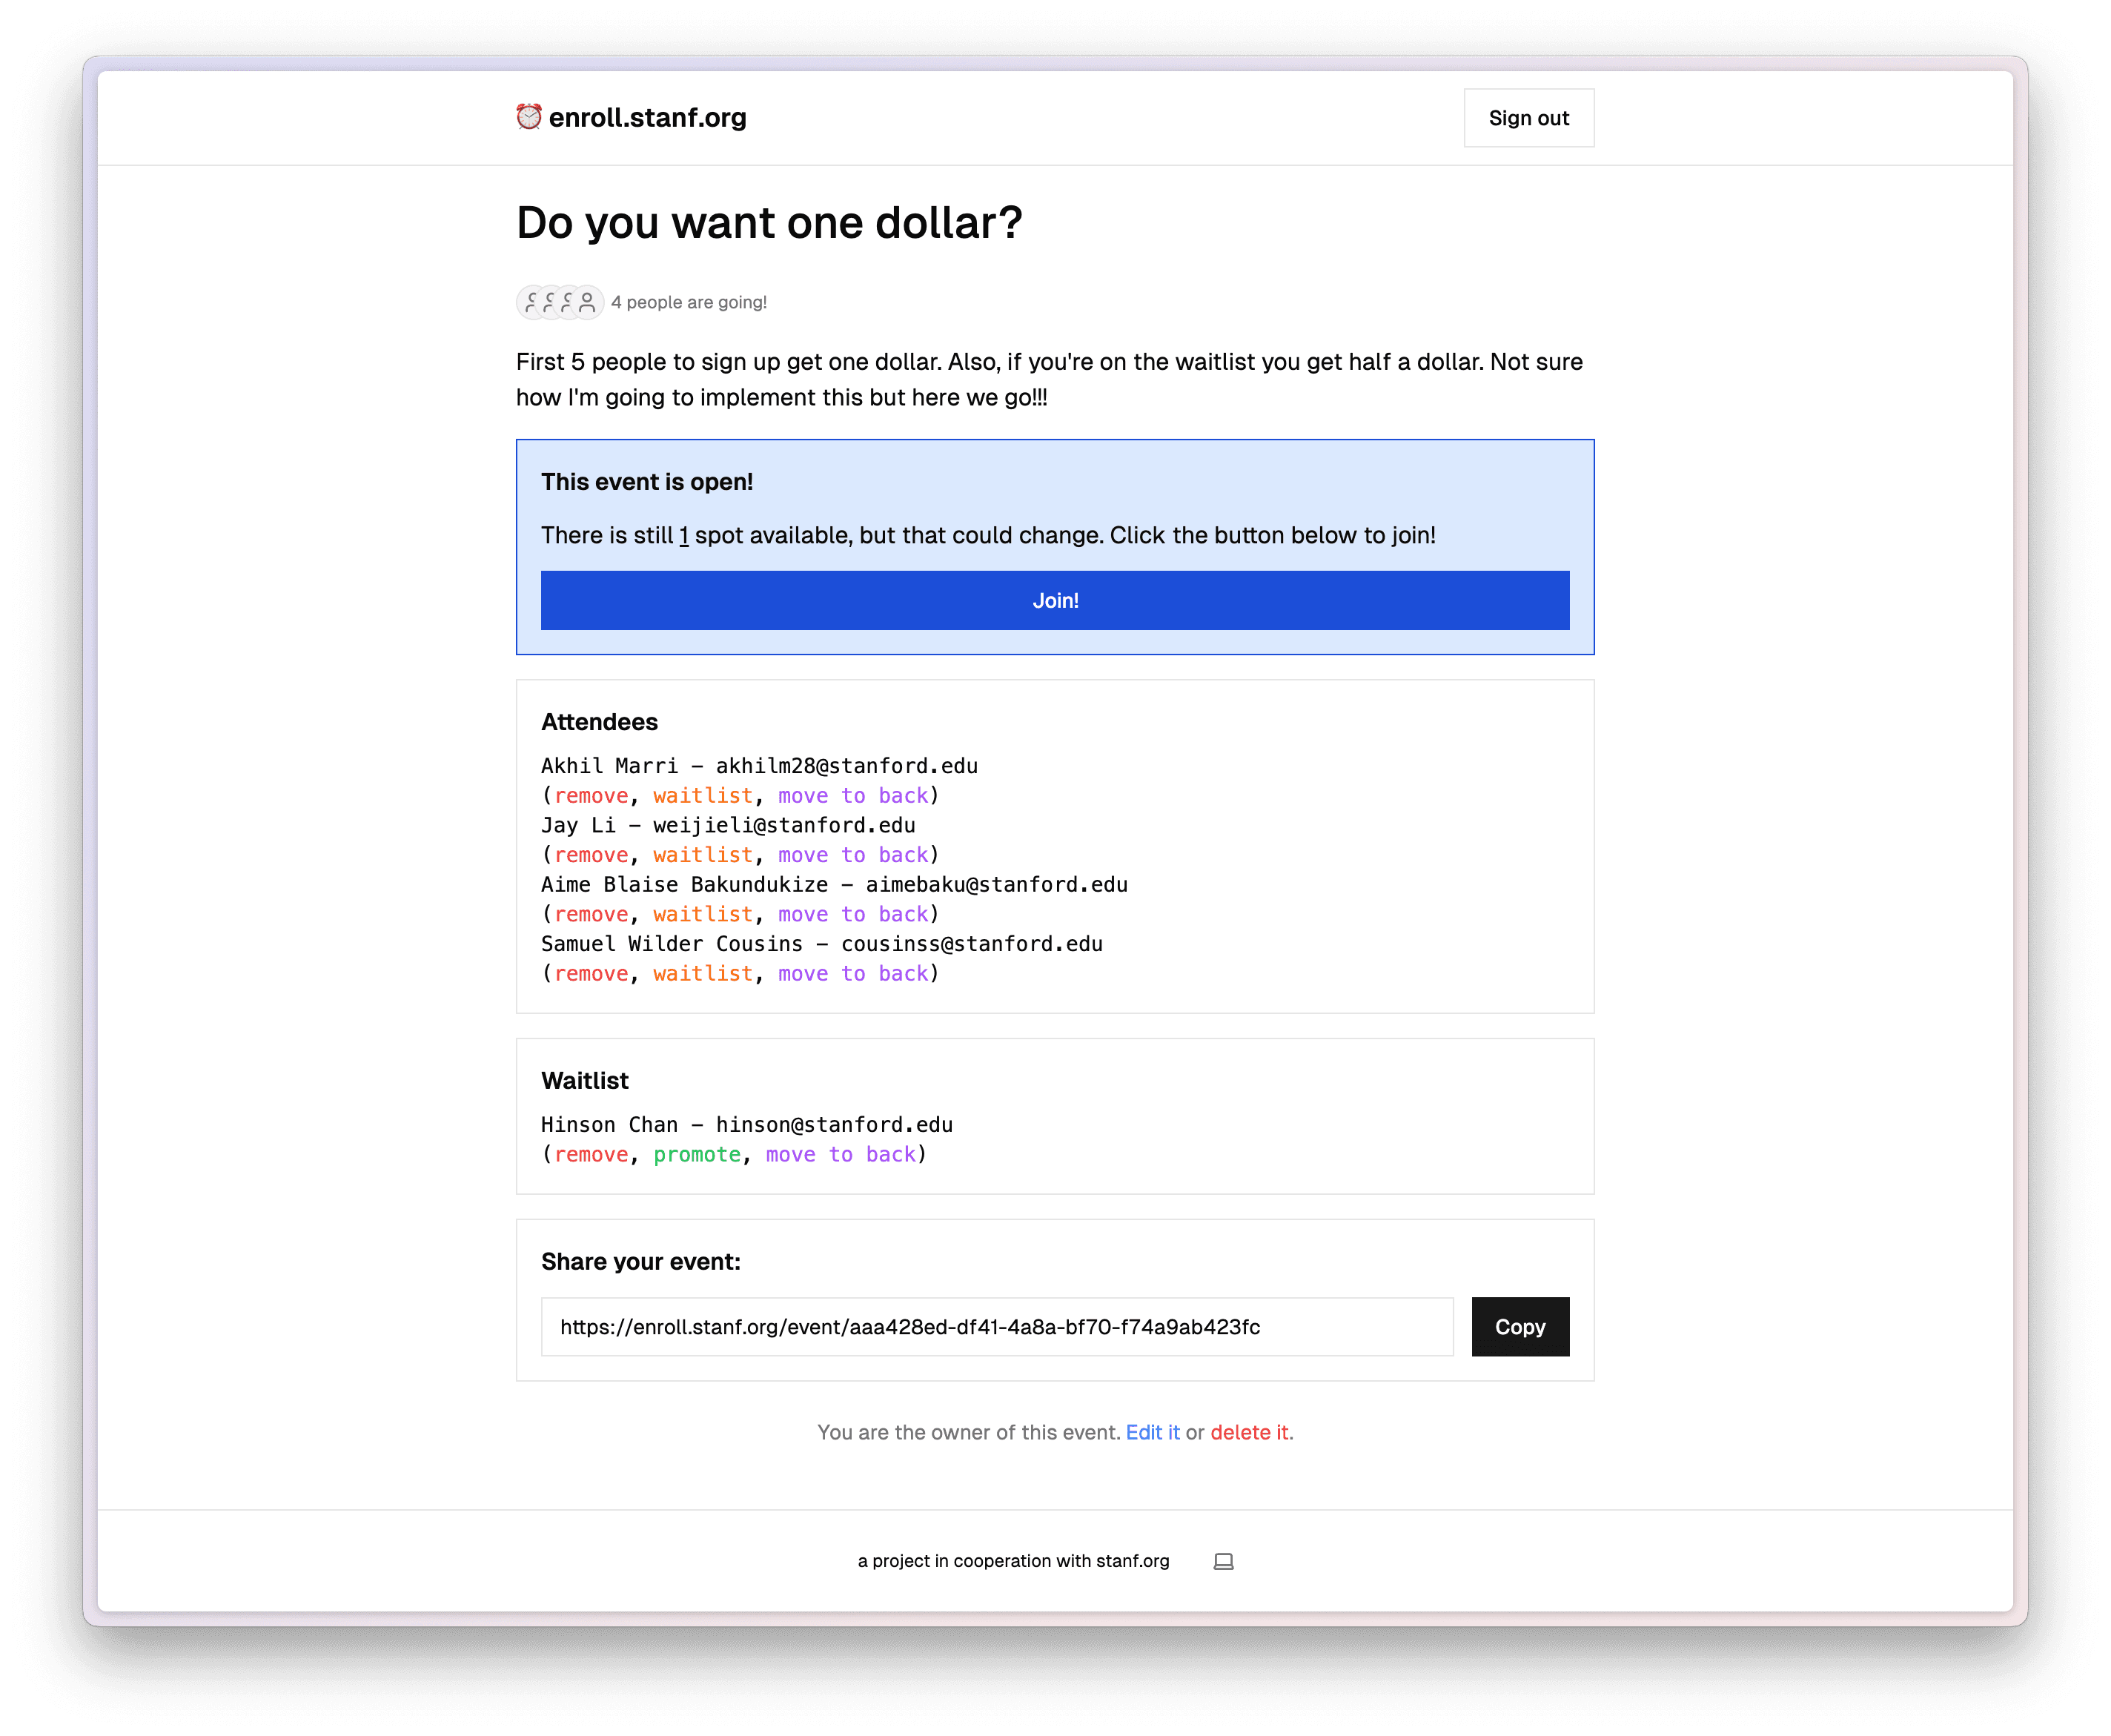Copy the event share link
Screen dimensions: 2111x1736
pyautogui.click(x=1520, y=1327)
